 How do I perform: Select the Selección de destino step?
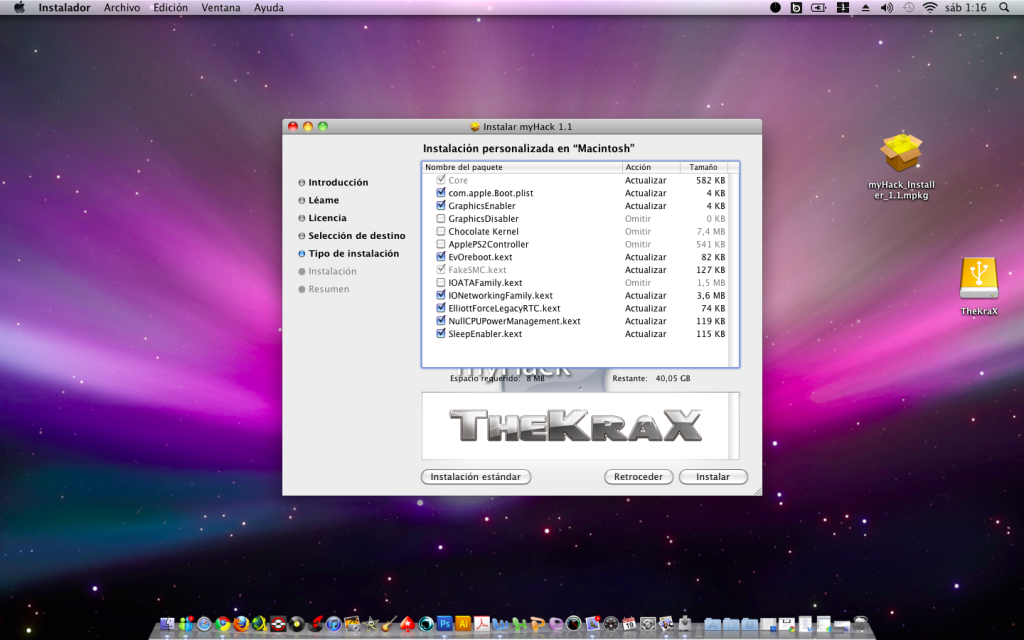click(357, 235)
